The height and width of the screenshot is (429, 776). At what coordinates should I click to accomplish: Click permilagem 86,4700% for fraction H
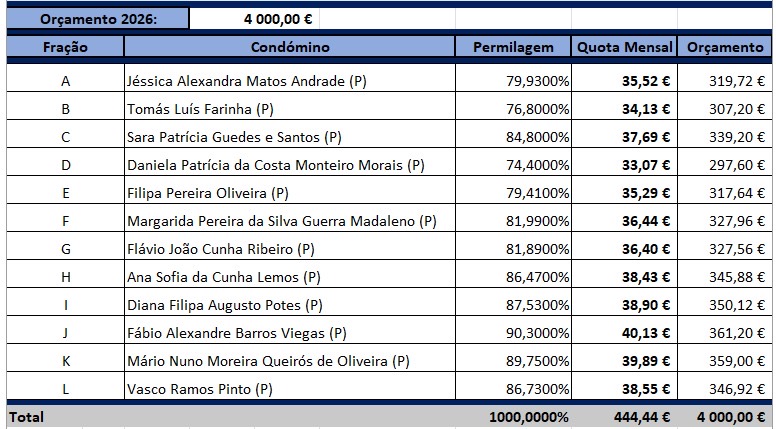513,277
